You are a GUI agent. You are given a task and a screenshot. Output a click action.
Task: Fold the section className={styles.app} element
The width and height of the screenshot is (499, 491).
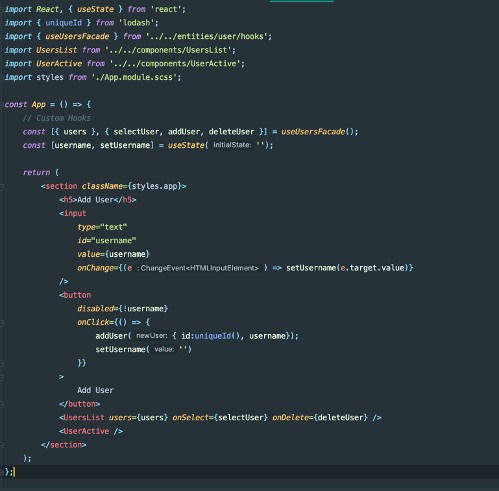[2, 186]
